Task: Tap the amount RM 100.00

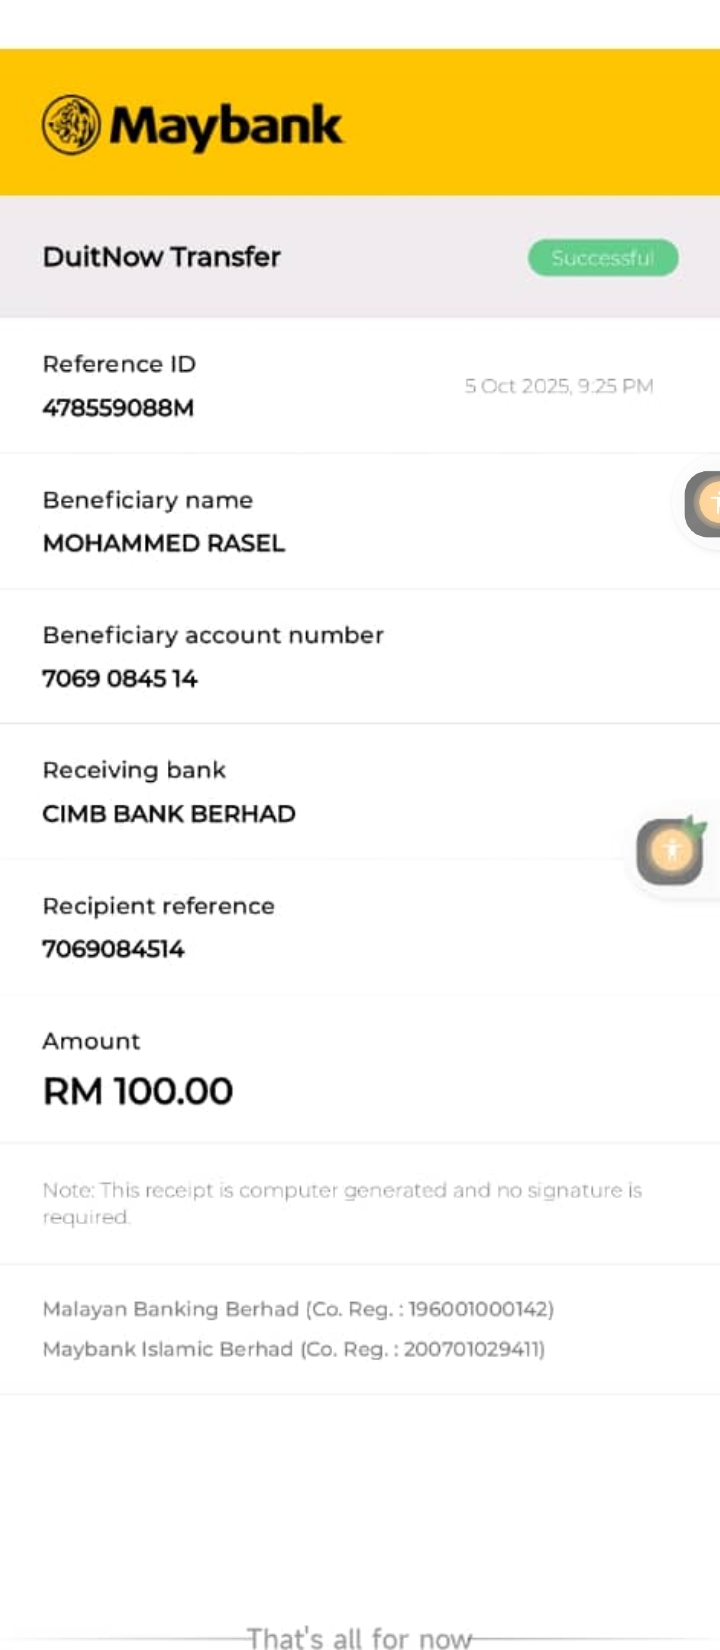Action: (x=138, y=1091)
